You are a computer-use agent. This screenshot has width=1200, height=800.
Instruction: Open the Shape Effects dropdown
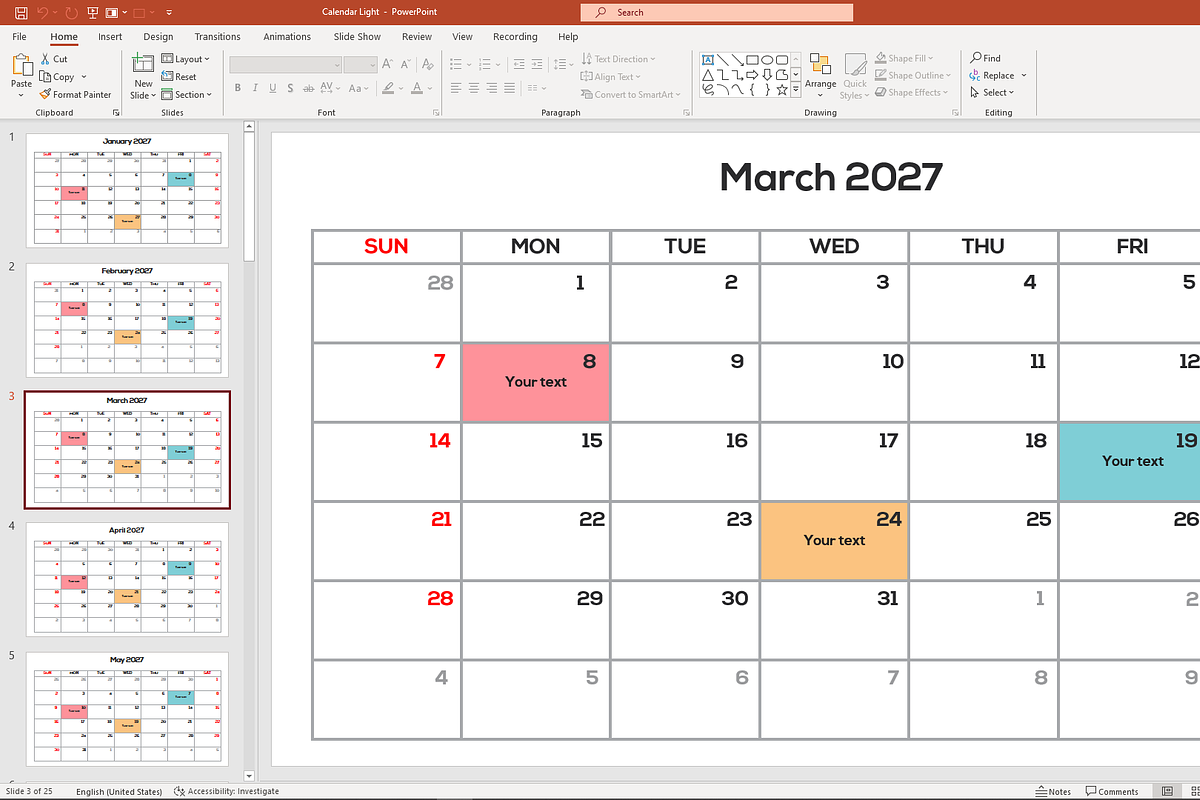pyautogui.click(x=910, y=92)
